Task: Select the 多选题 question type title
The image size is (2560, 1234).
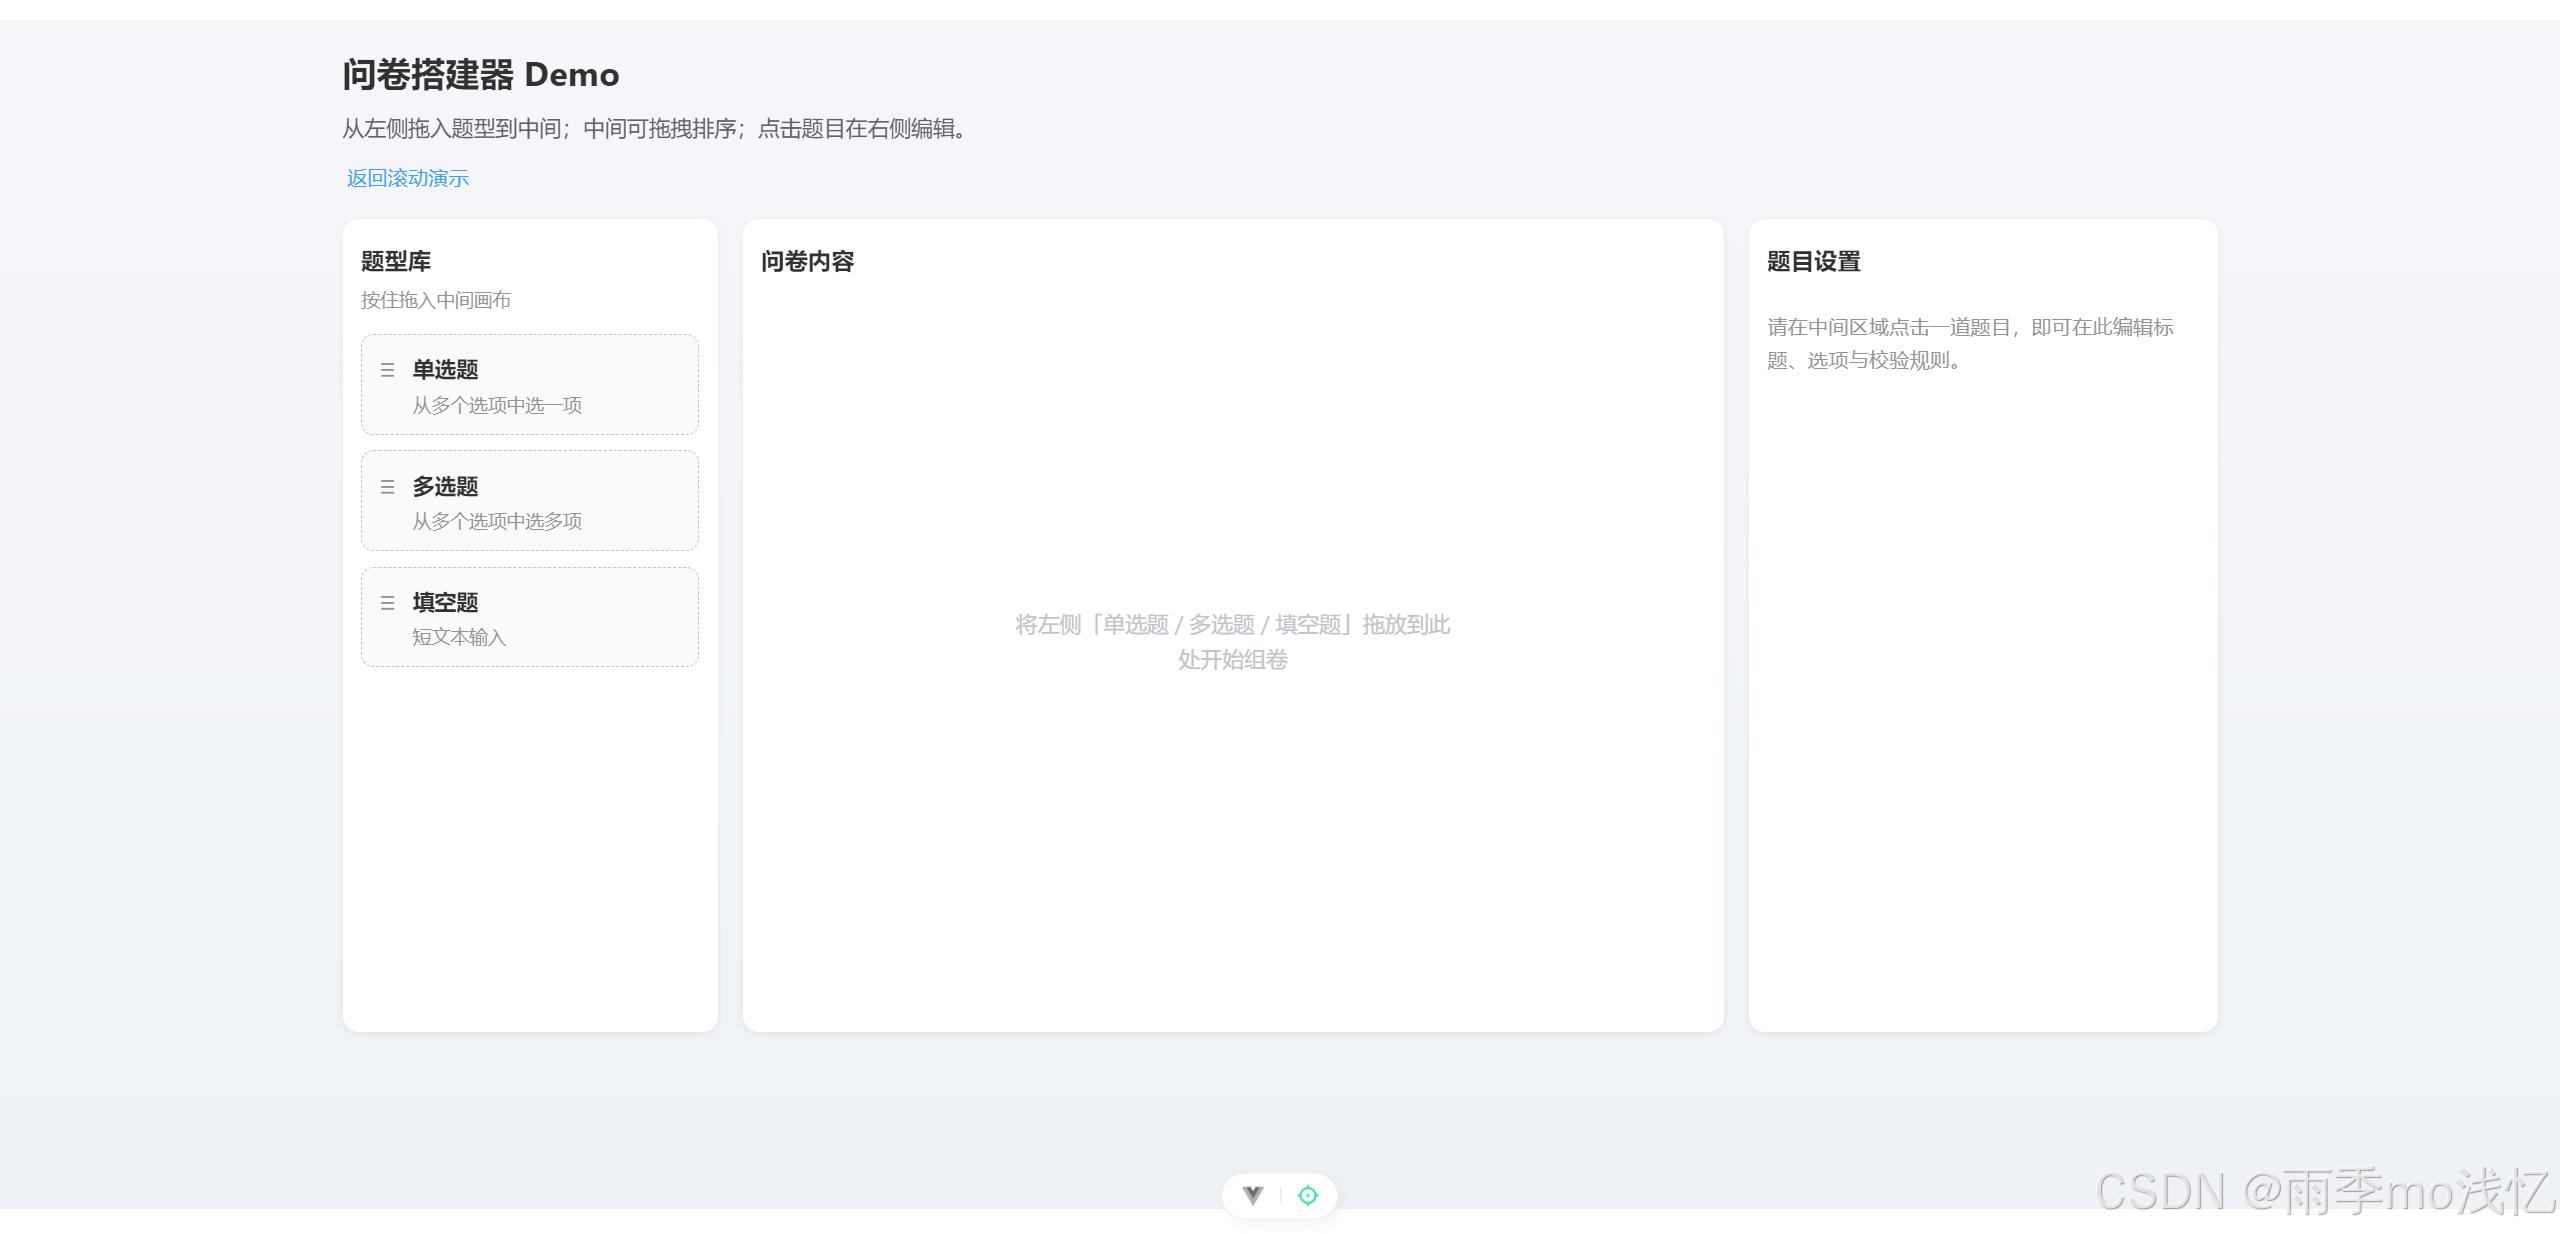Action: 446,486
